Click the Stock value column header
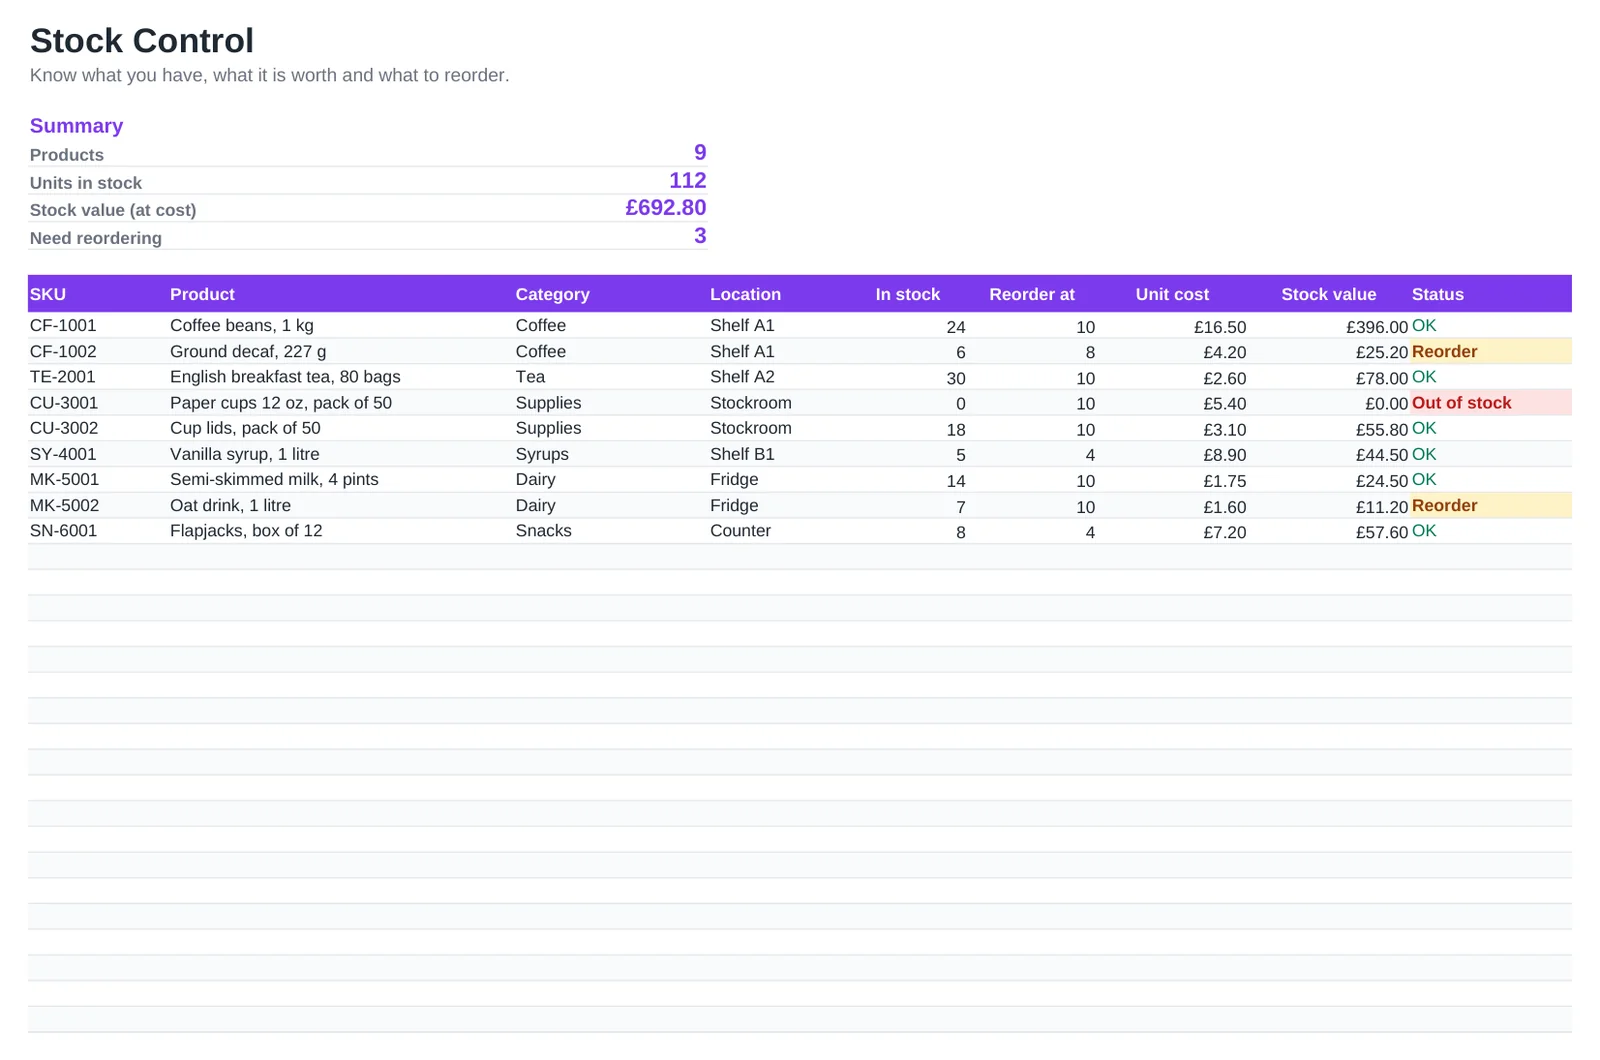Screen dimensions: 1600x1060 coord(1329,294)
